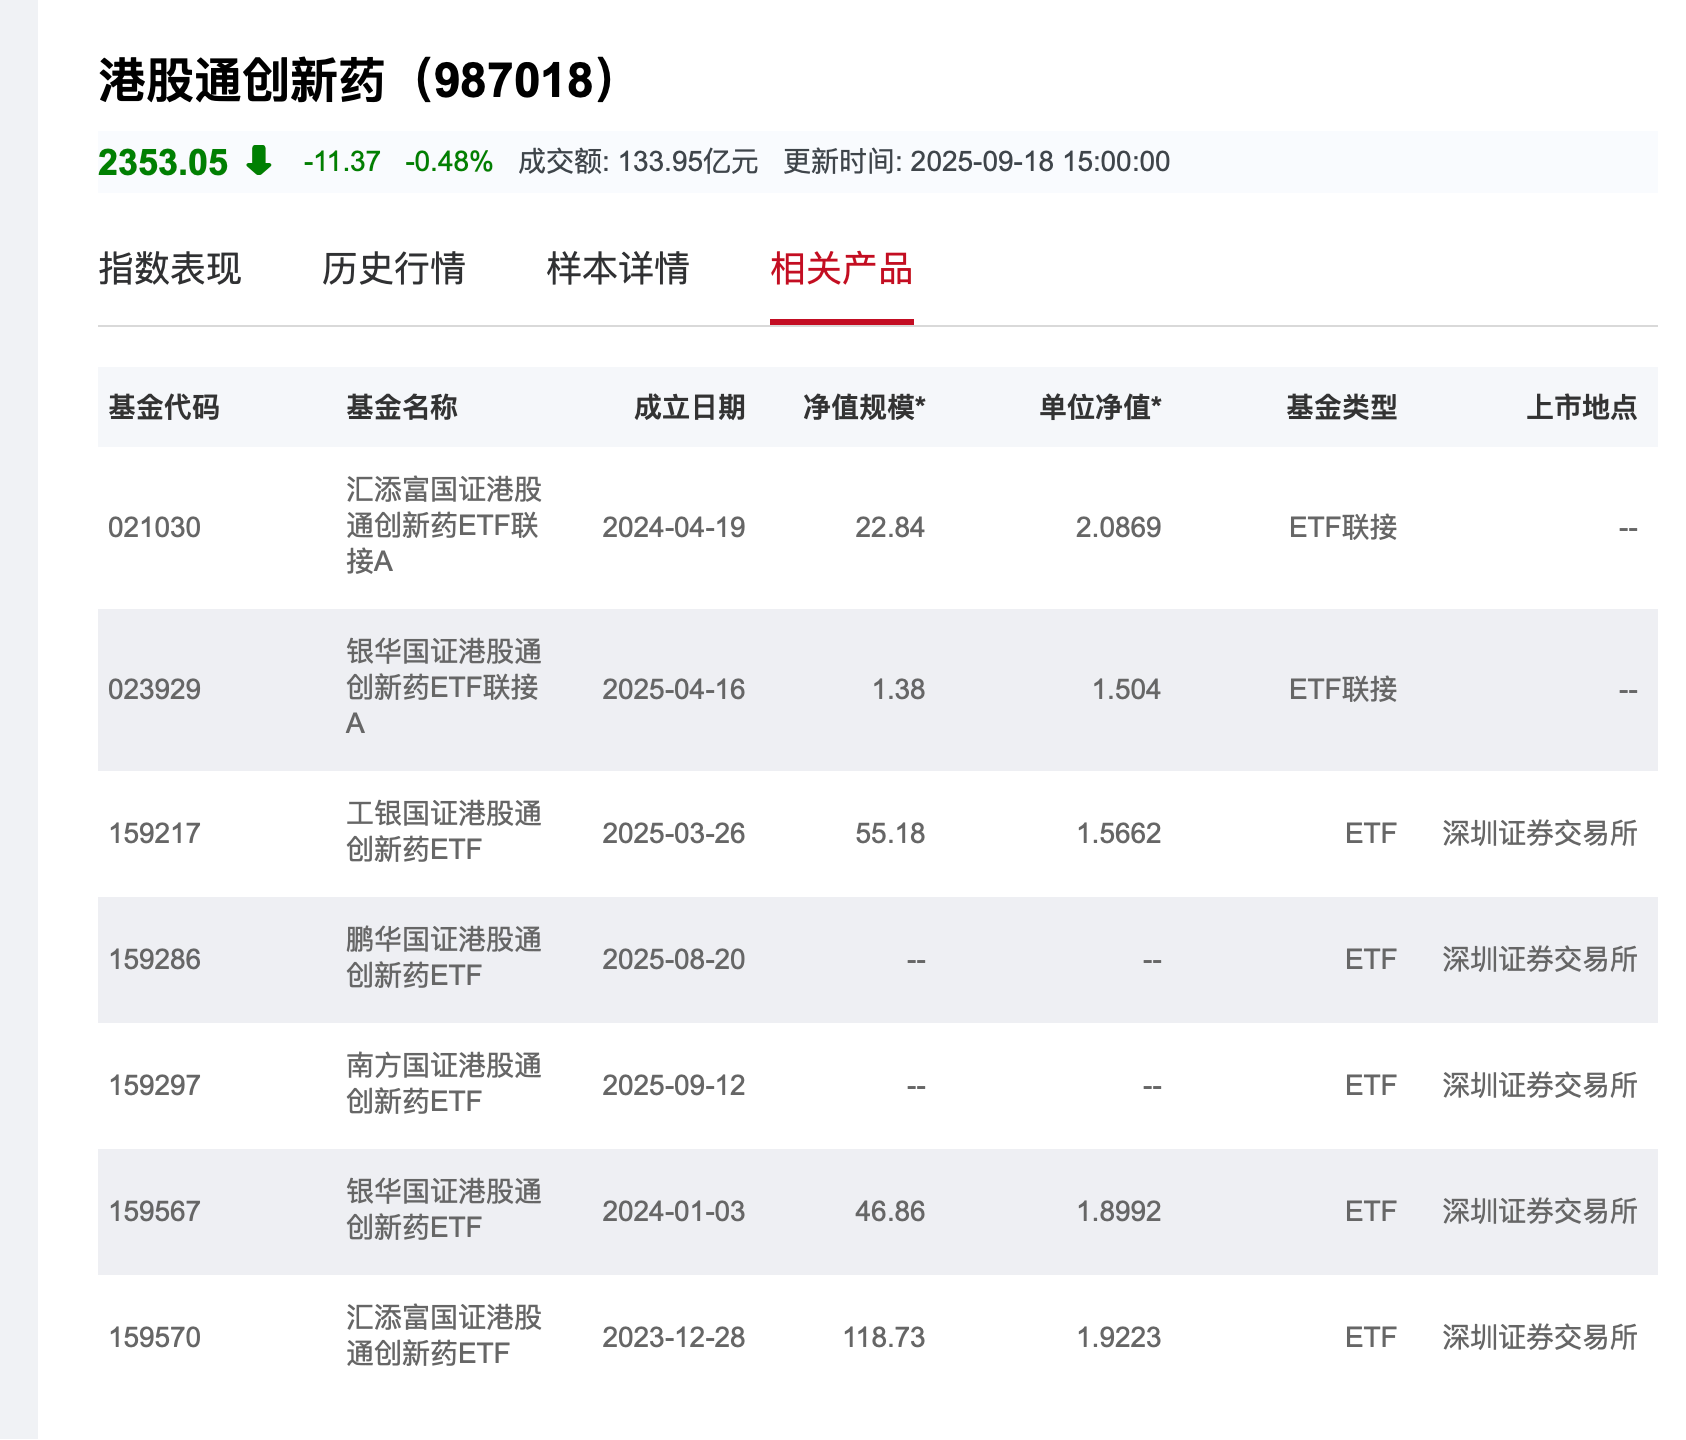Click the index value 2353.05

point(163,162)
